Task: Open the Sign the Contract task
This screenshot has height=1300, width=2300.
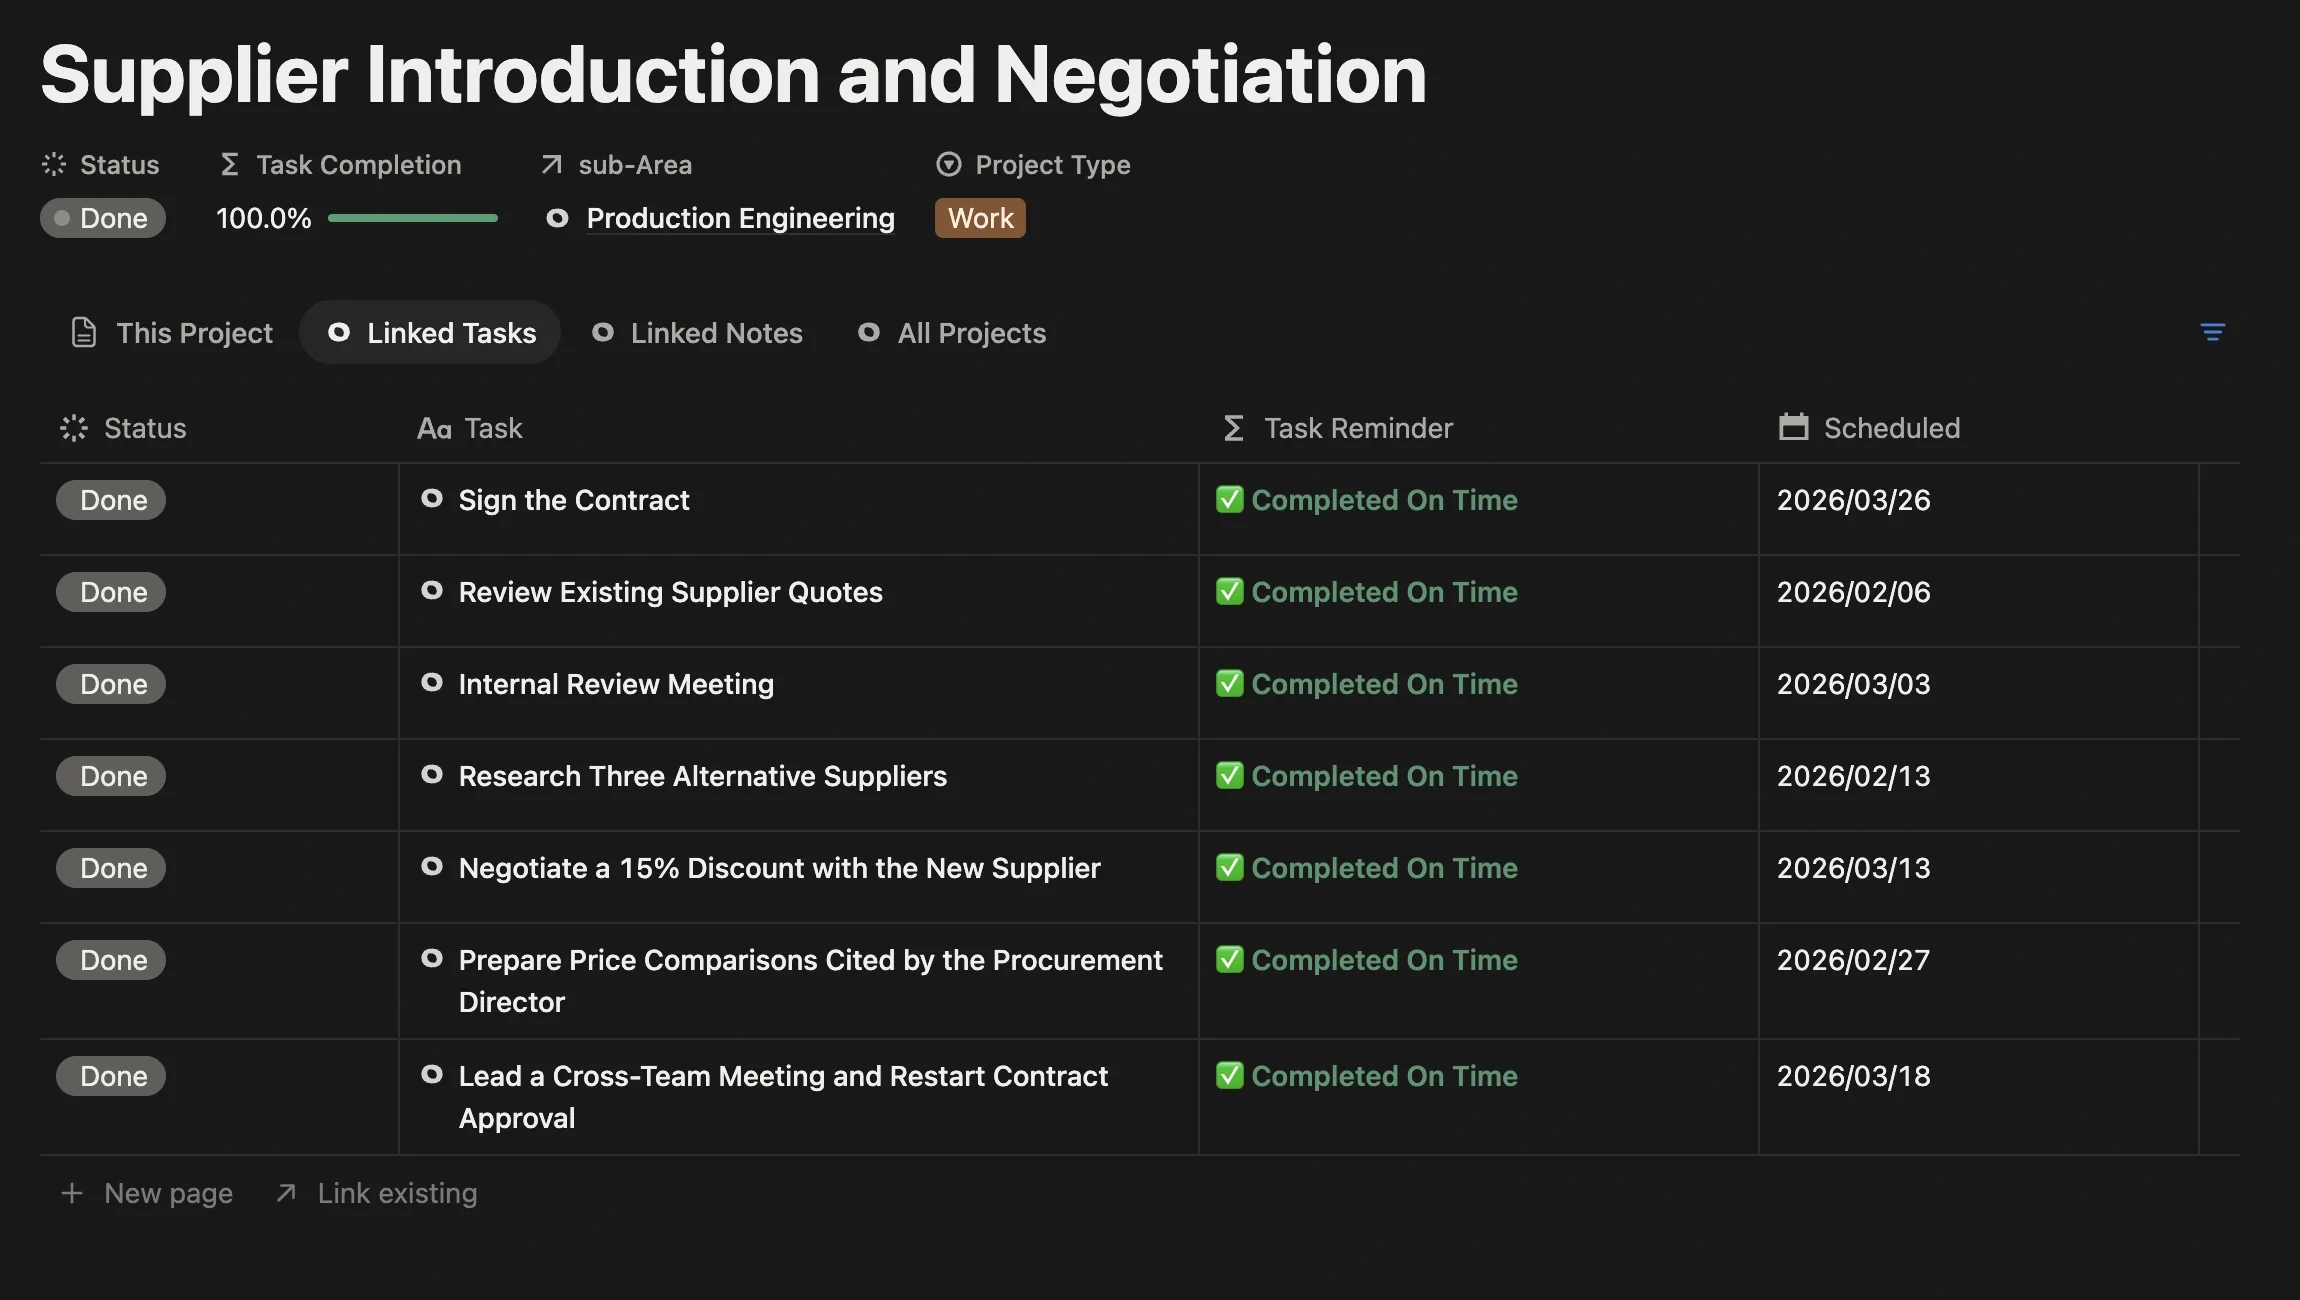Action: tap(574, 500)
